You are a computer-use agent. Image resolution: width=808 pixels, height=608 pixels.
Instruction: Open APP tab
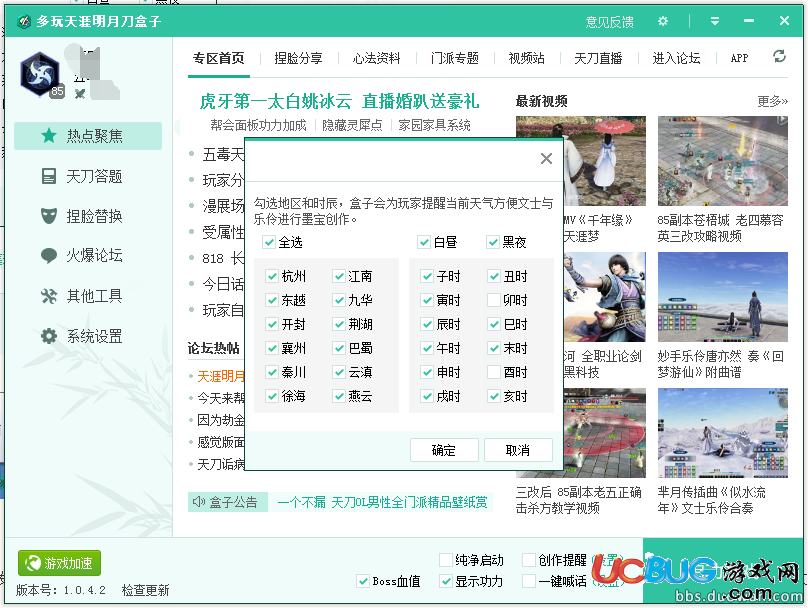(739, 58)
